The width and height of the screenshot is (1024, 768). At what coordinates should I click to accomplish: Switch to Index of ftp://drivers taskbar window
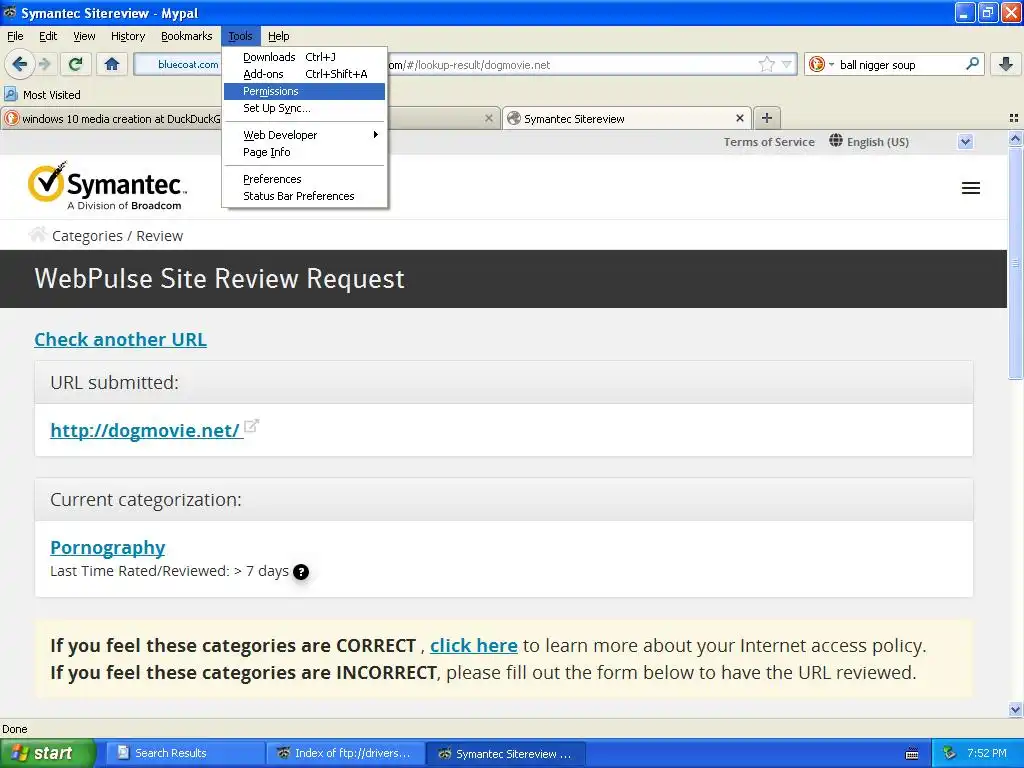click(346, 753)
